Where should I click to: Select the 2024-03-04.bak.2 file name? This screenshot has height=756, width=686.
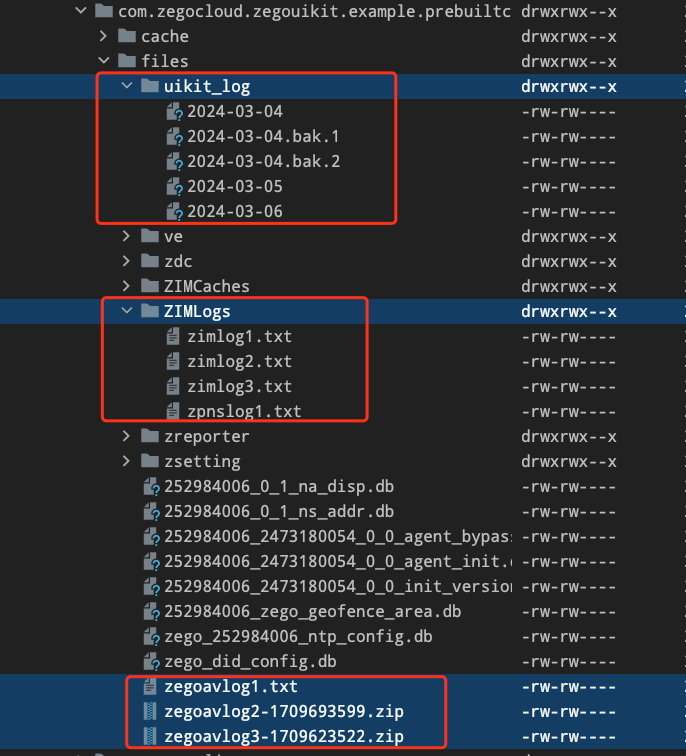point(263,162)
